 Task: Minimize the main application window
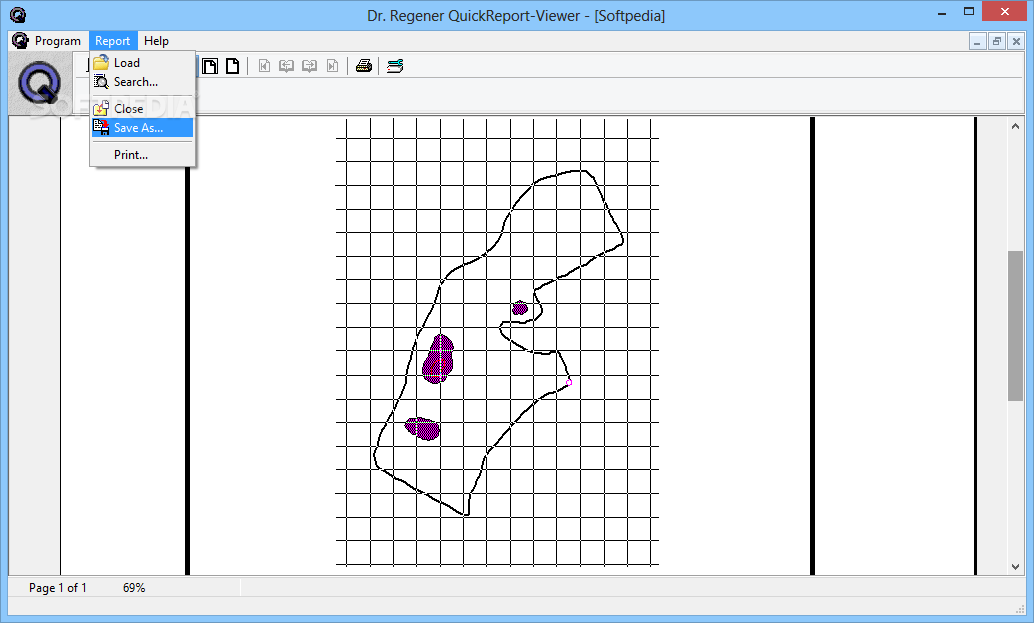pos(942,12)
